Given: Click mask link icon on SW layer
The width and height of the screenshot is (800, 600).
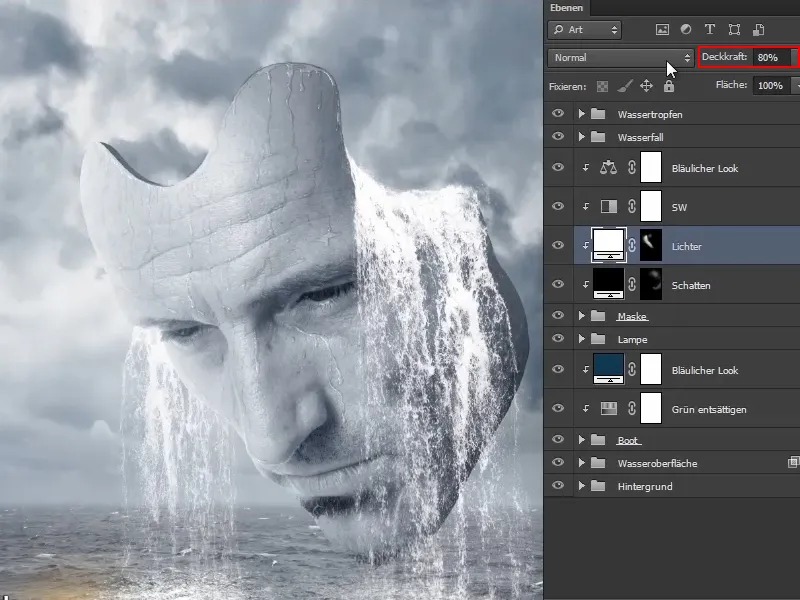Looking at the screenshot, I should tap(632, 206).
